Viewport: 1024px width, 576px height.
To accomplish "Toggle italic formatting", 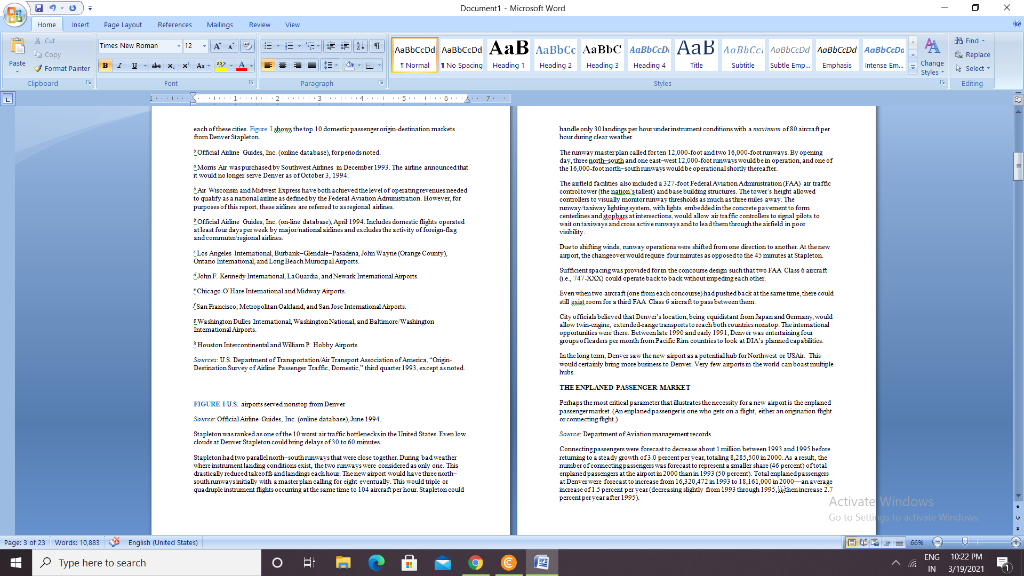I will [x=119, y=65].
